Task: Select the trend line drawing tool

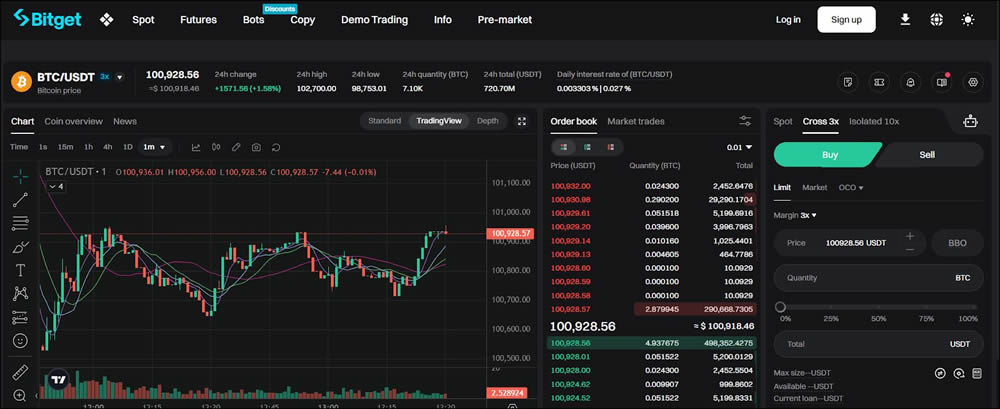Action: (20, 199)
